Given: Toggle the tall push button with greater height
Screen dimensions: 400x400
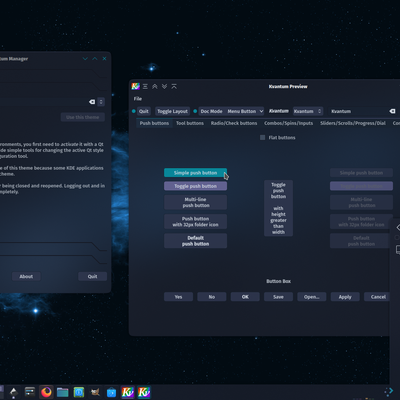Looking at the screenshot, I should pyautogui.click(x=278, y=208).
